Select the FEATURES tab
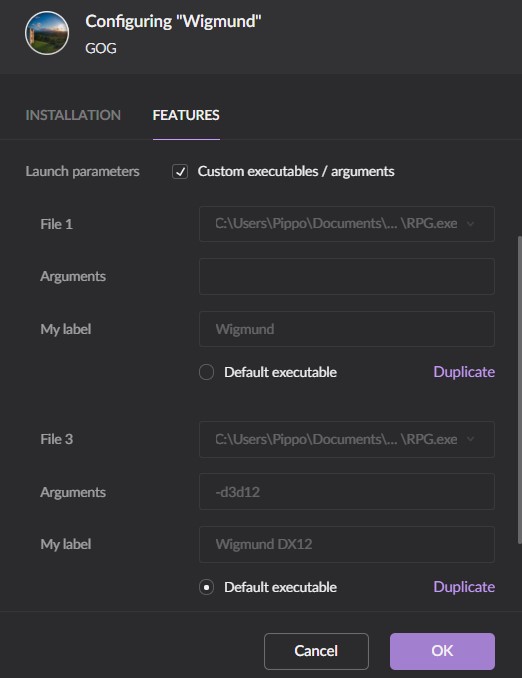 [186, 115]
